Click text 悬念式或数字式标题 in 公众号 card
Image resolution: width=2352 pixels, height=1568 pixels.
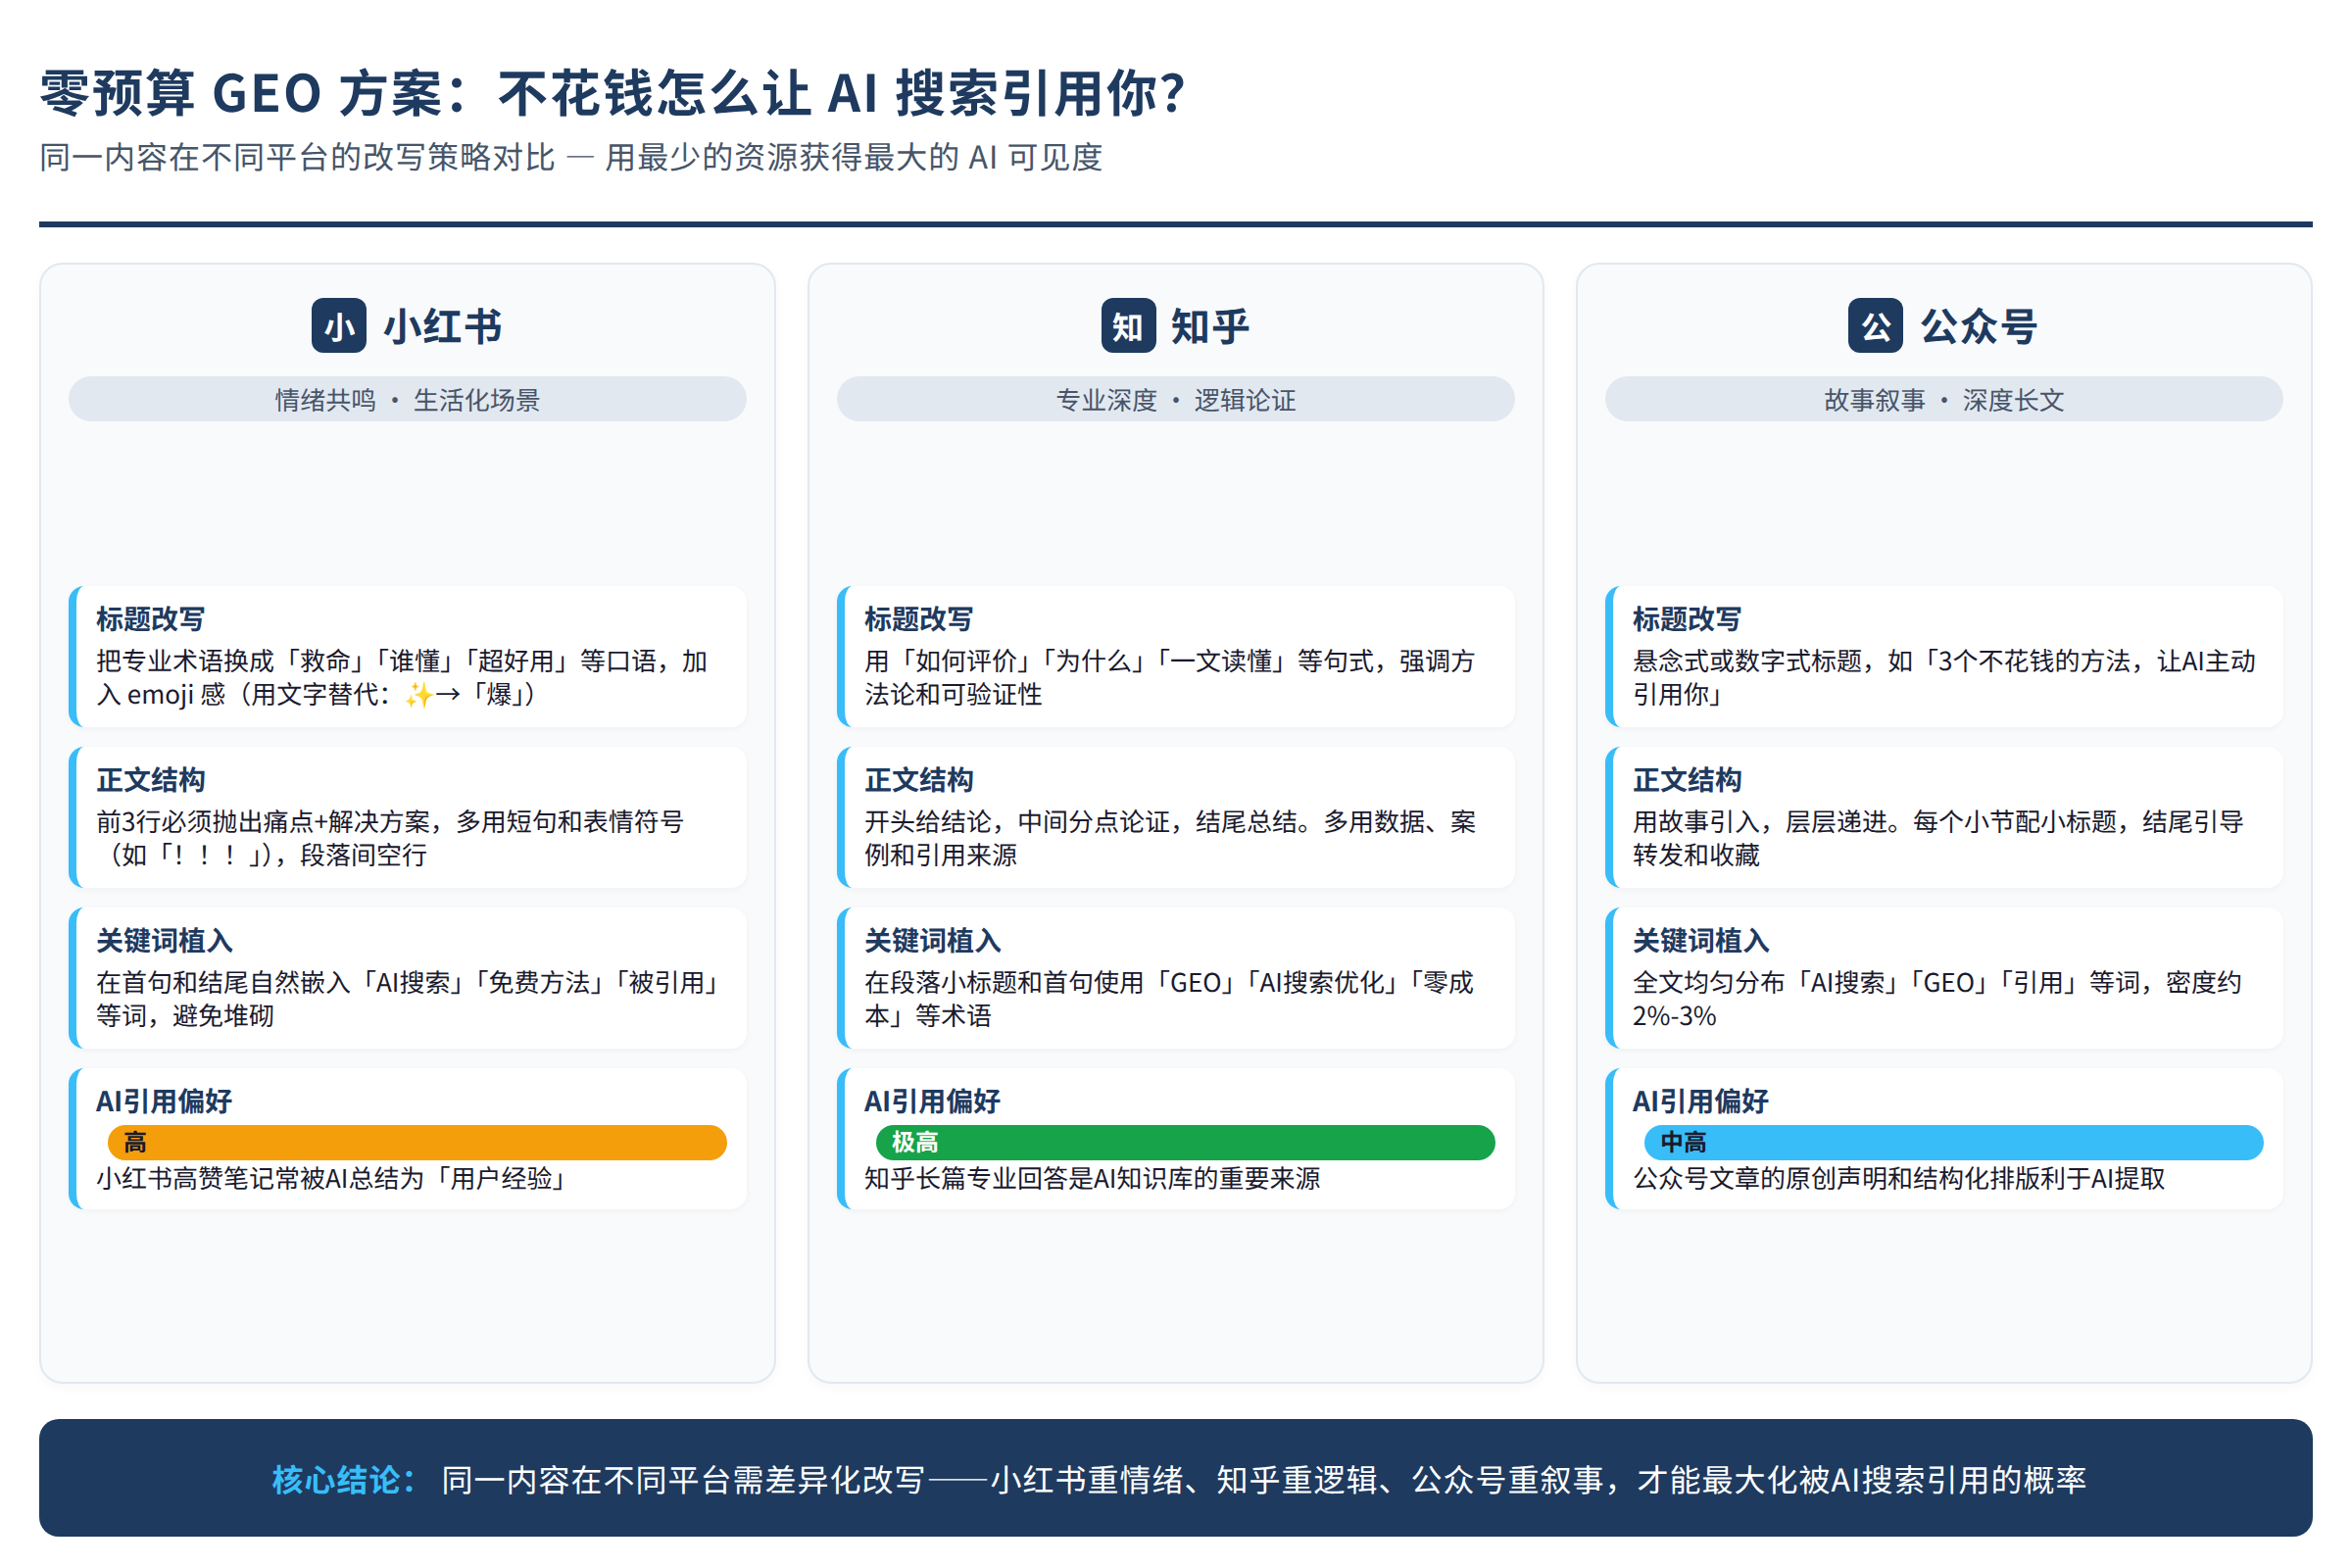point(1746,661)
